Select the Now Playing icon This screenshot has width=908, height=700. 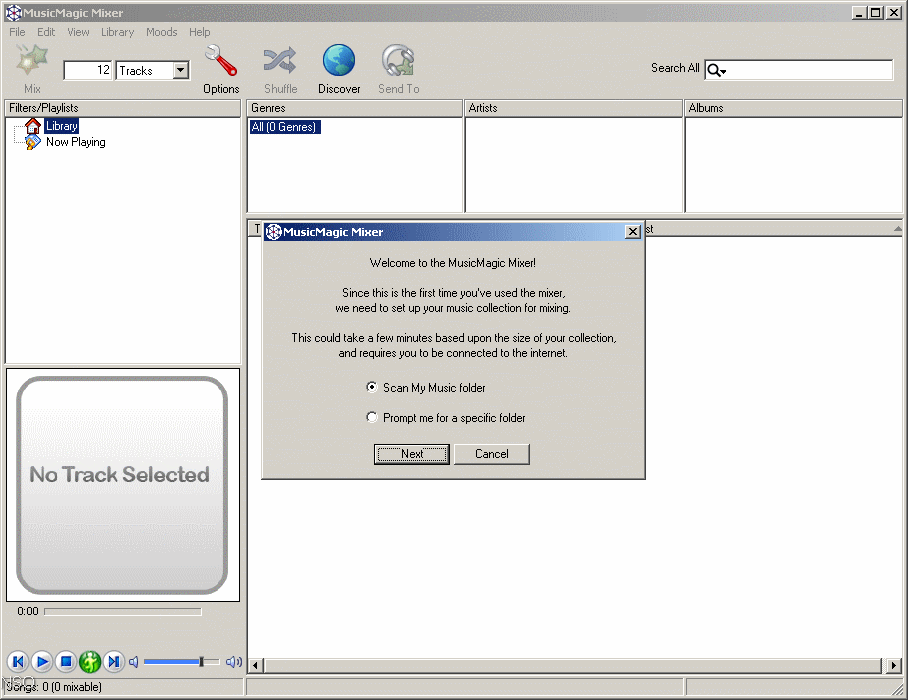[33, 142]
